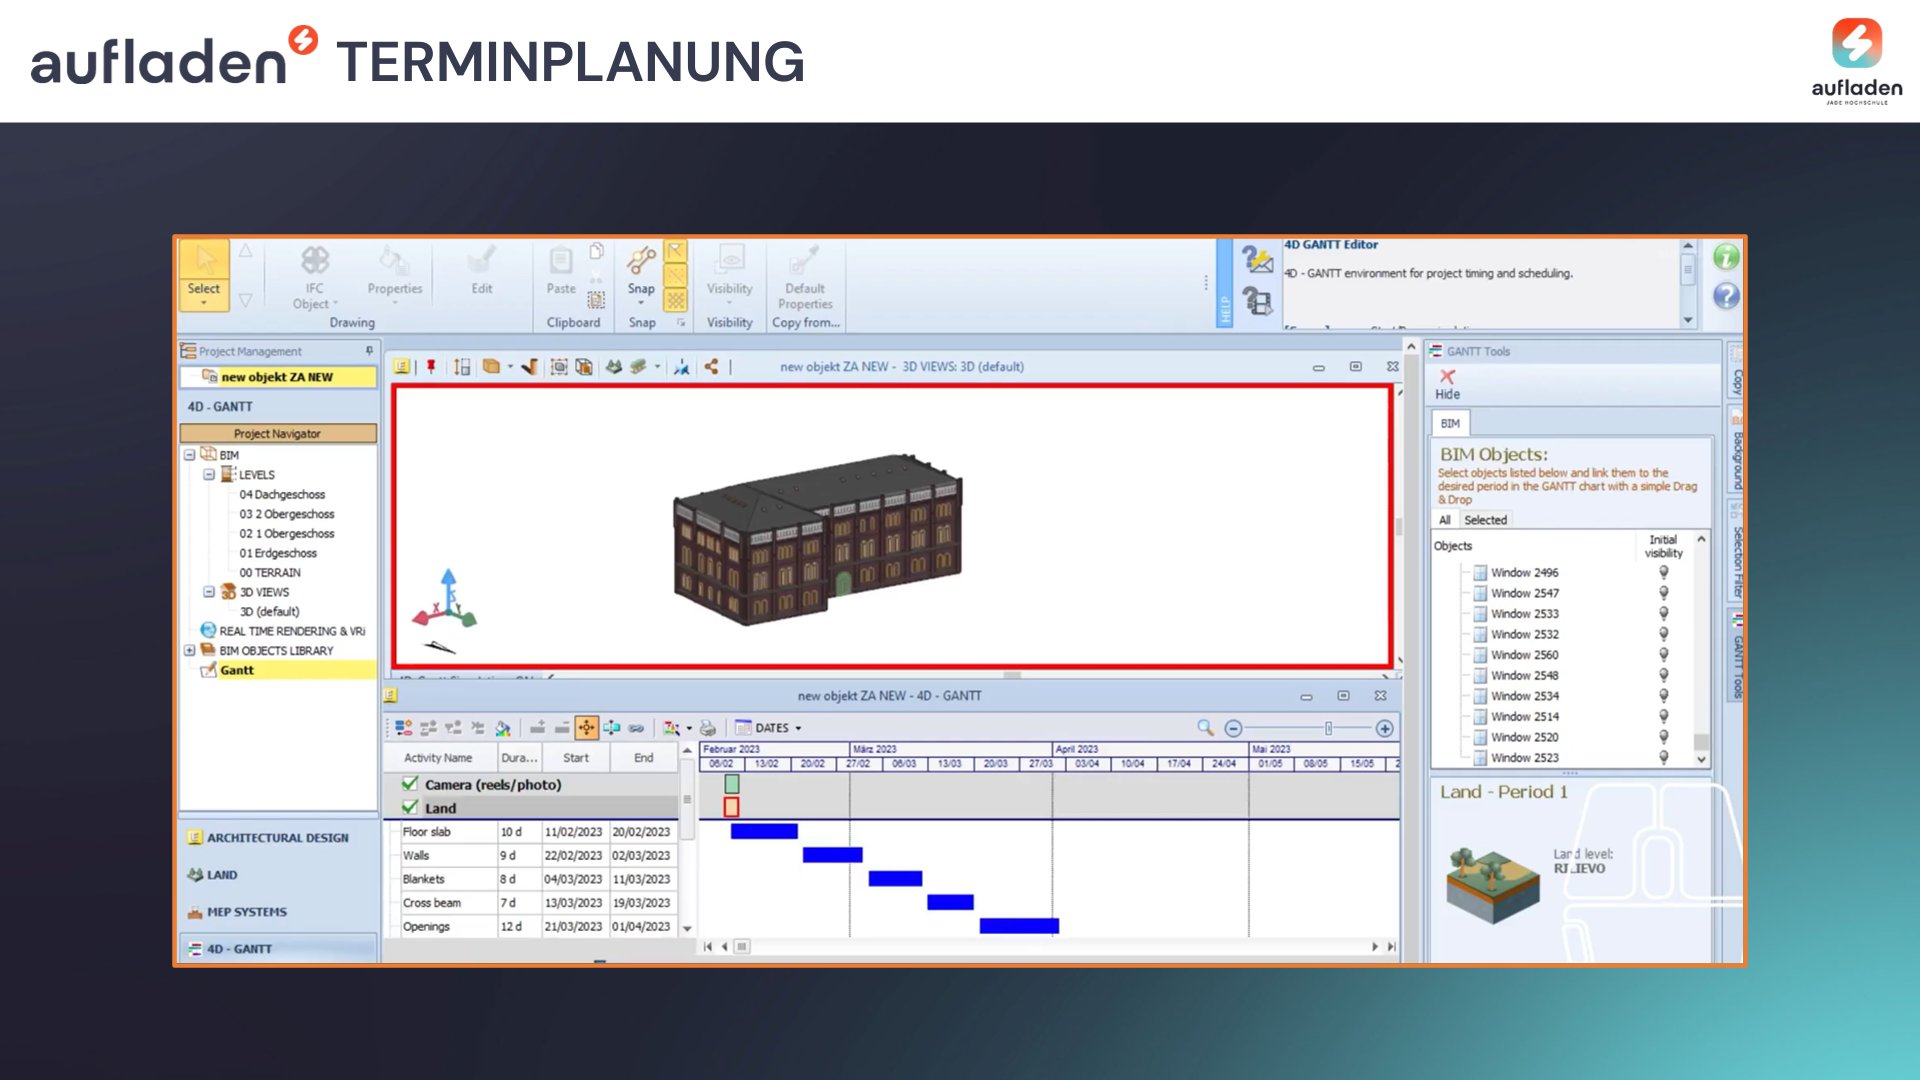Viewport: 1920px width, 1080px height.
Task: Open dropdown arrow under the Select tool
Action: [x=204, y=303]
